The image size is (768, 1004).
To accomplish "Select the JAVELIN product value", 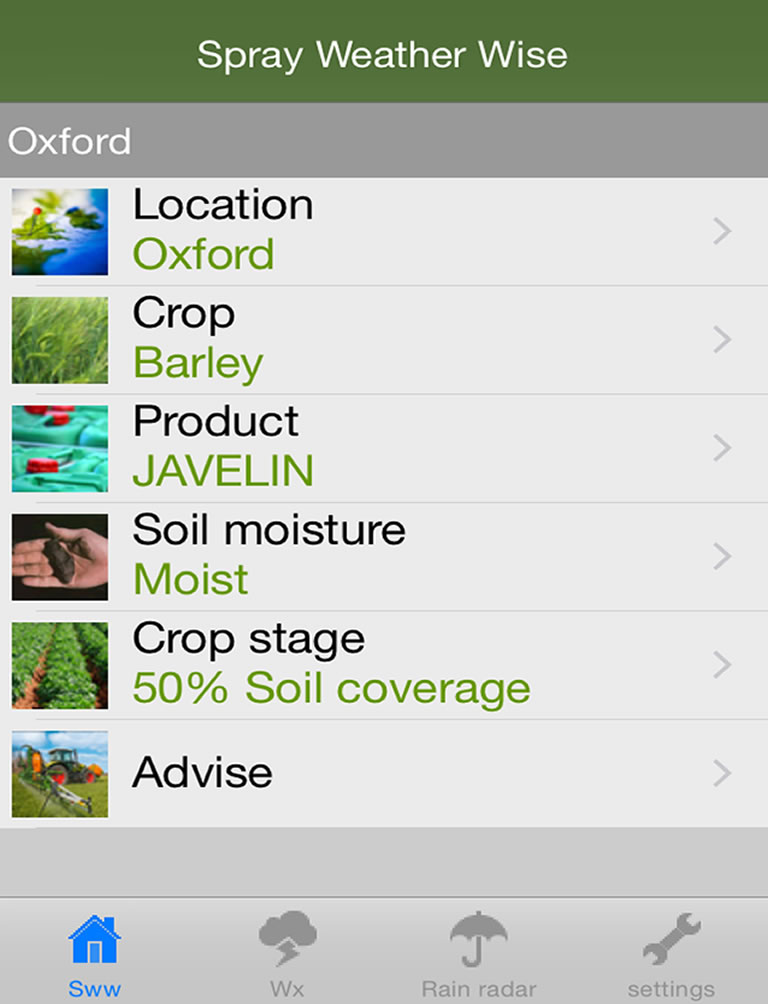I will pos(223,471).
